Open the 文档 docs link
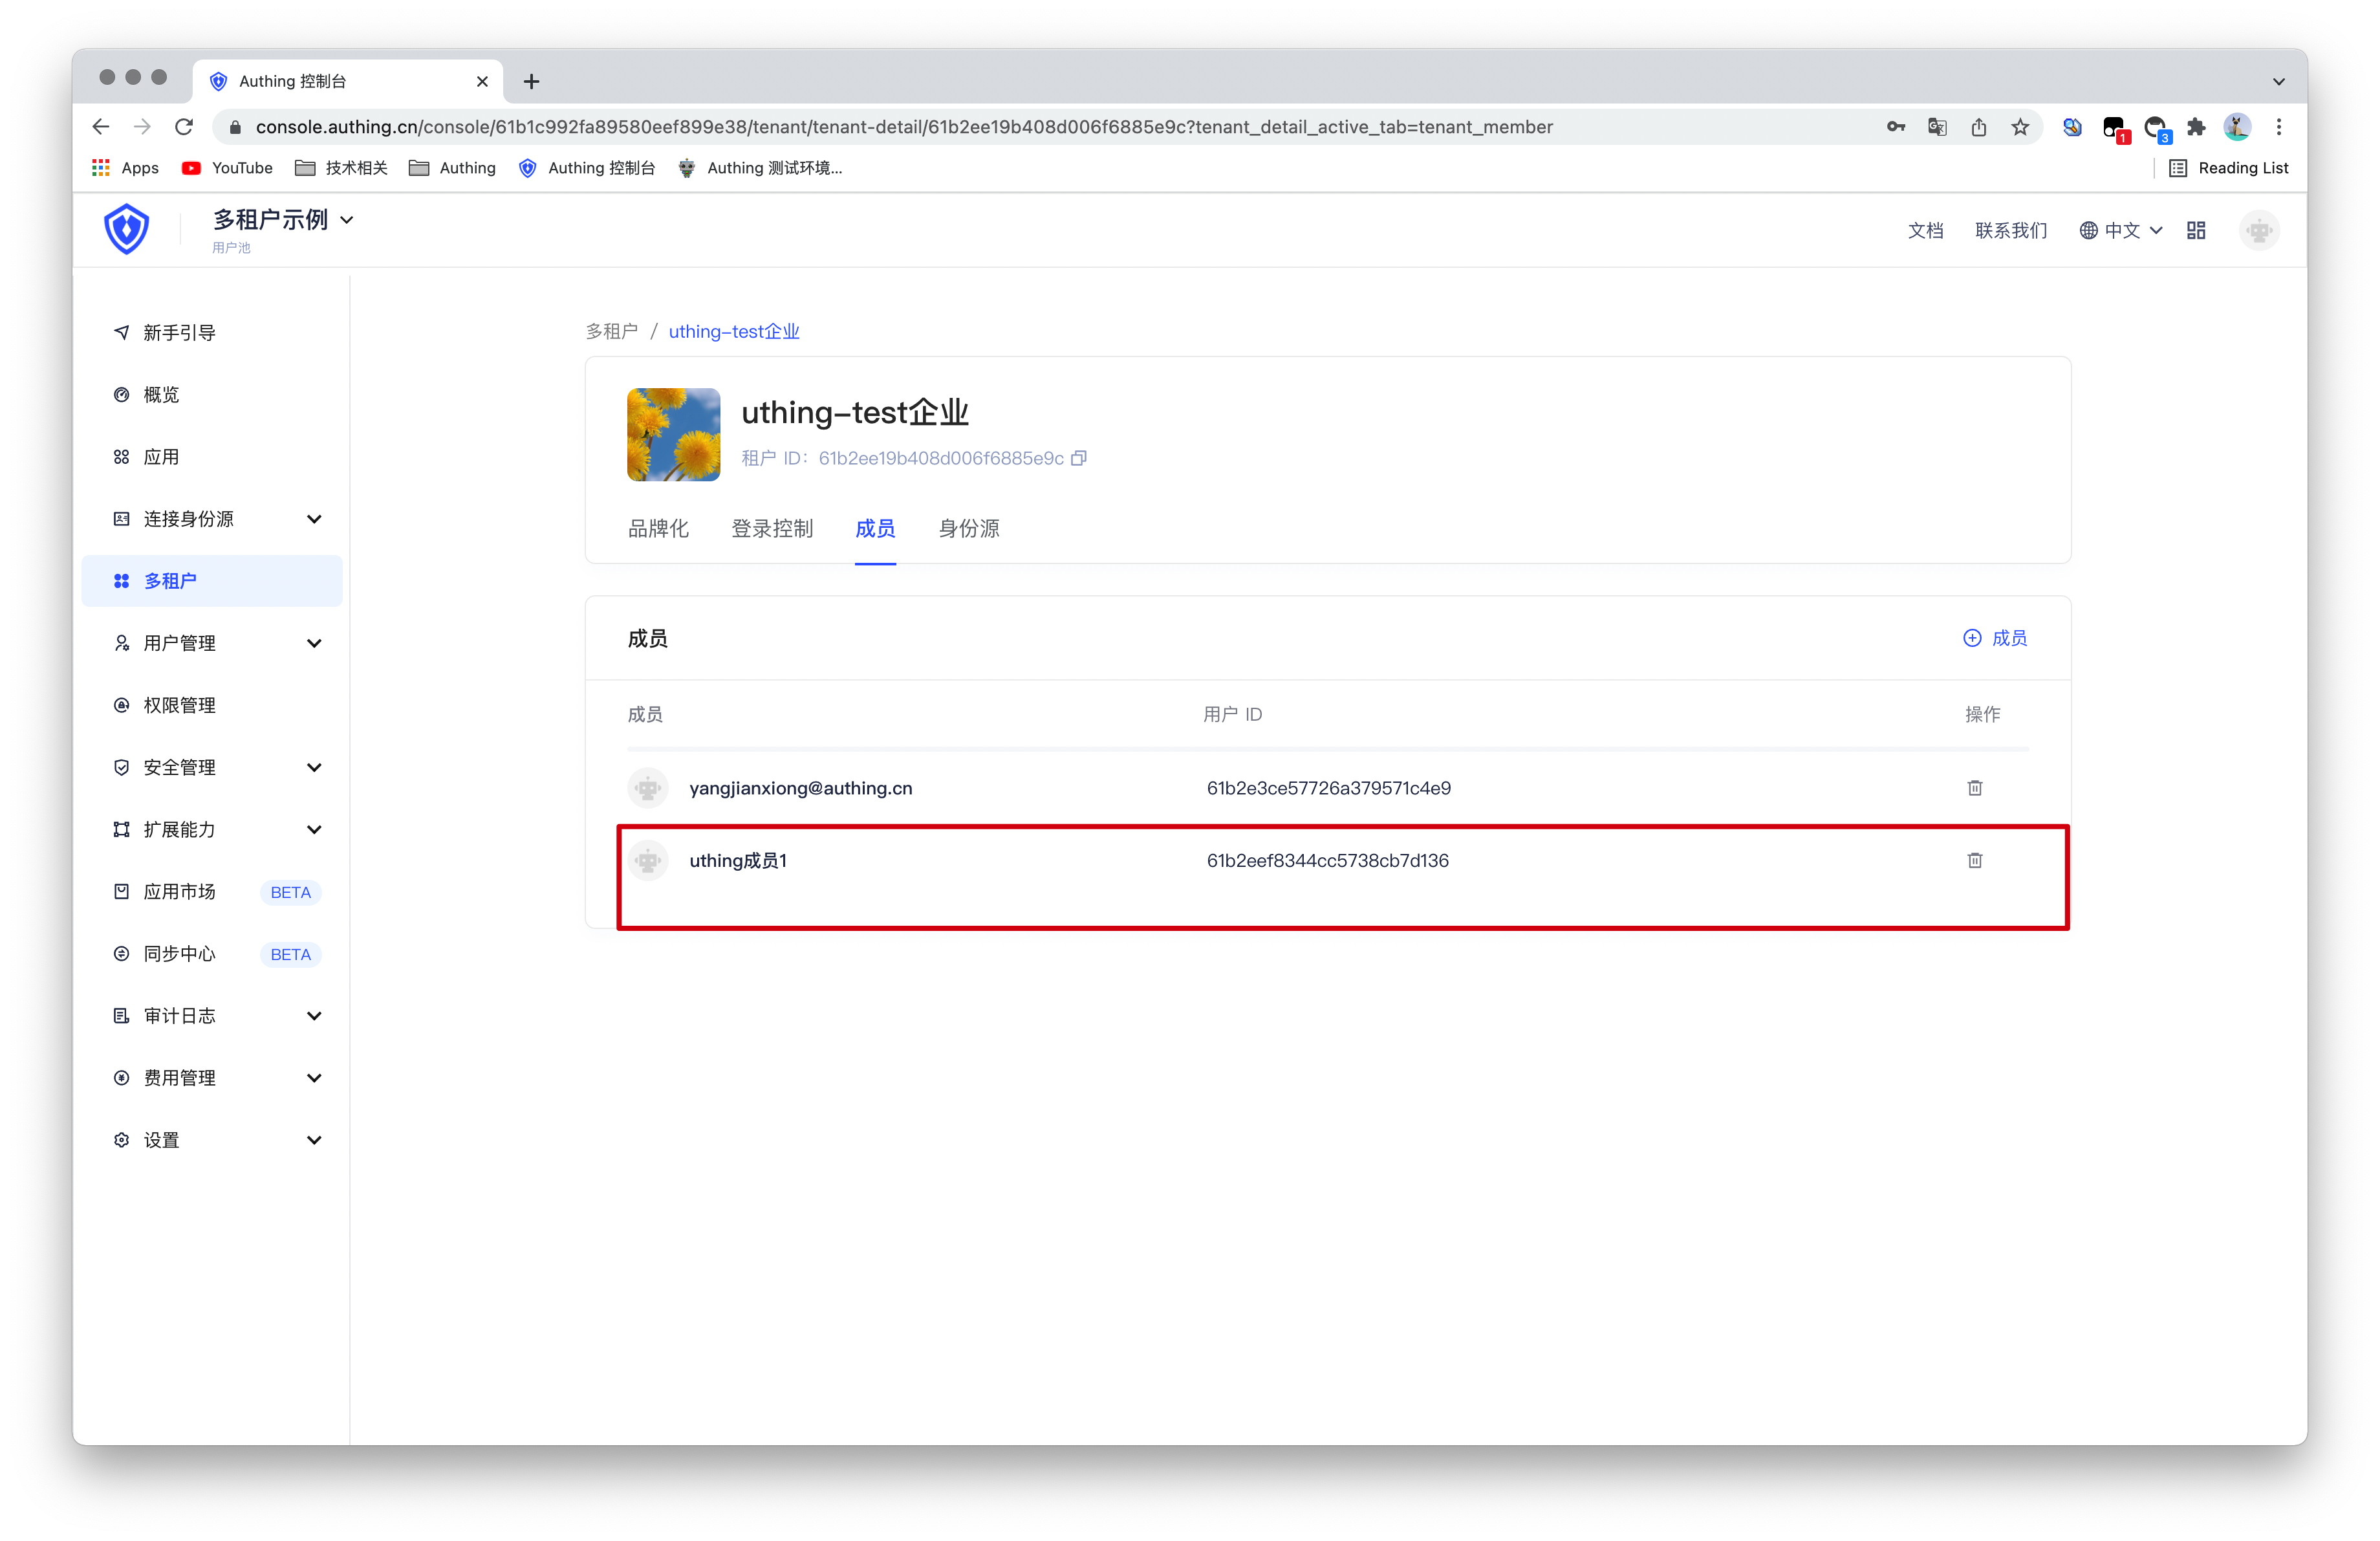The height and width of the screenshot is (1541, 2380). coord(1925,231)
